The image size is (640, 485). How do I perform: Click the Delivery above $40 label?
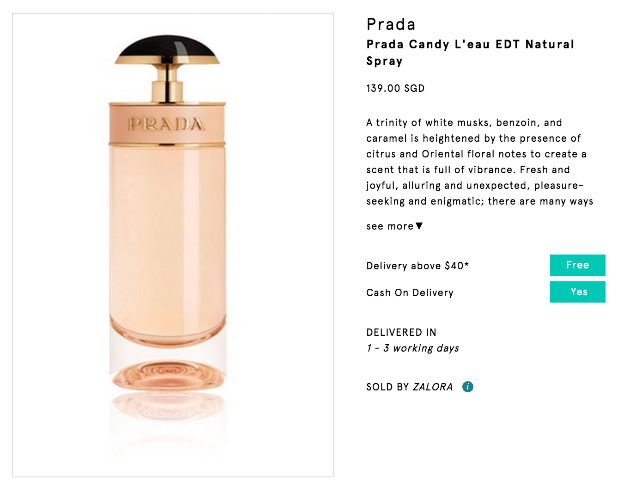coord(418,266)
